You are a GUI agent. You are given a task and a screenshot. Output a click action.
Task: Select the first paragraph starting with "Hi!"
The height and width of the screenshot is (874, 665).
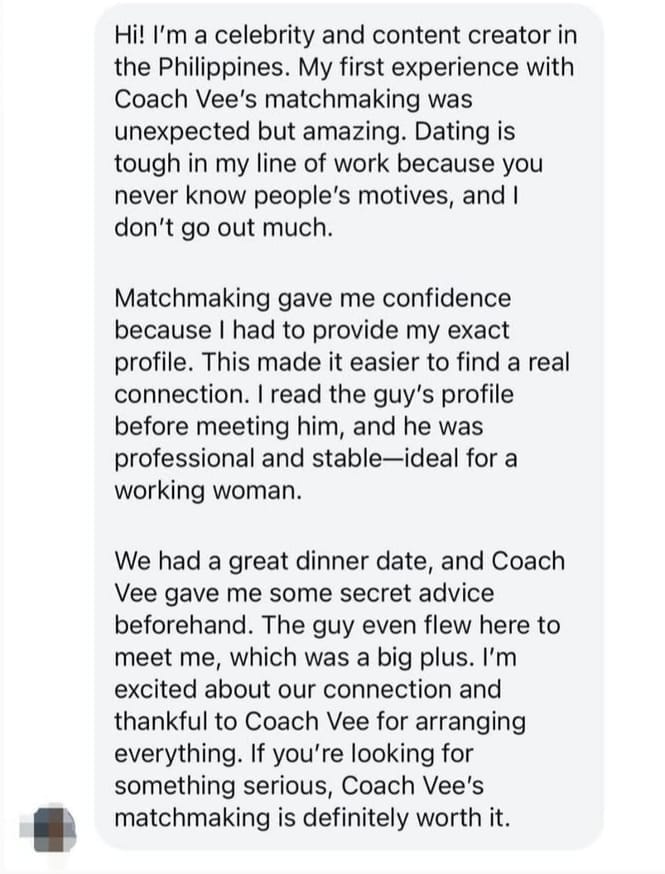[x=345, y=132]
